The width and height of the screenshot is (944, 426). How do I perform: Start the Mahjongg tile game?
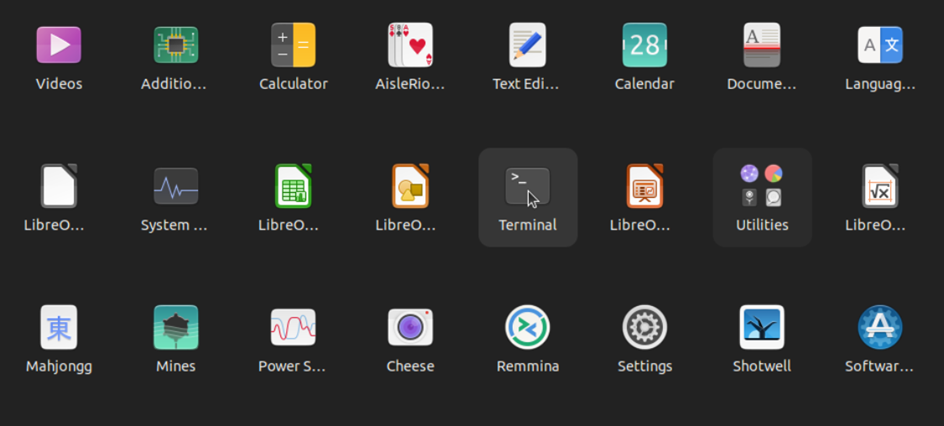(58, 327)
